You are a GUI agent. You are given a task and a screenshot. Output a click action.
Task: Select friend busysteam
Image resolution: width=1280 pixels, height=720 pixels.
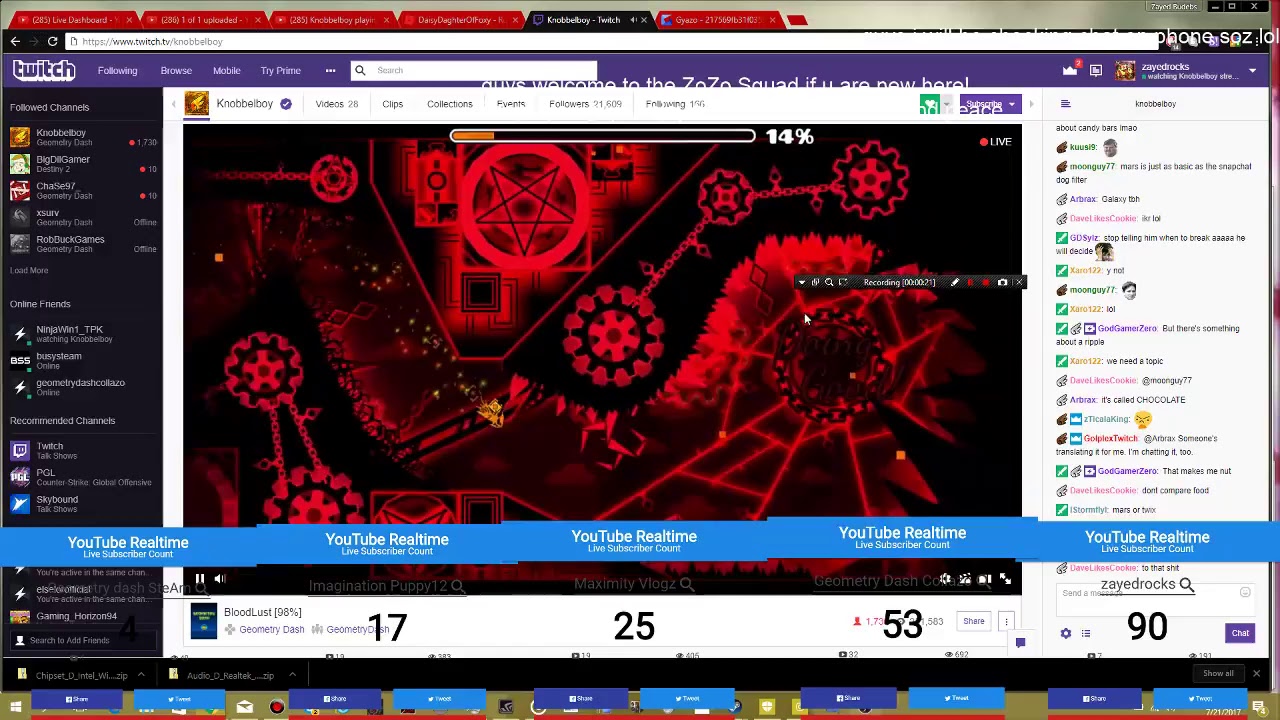click(82, 360)
